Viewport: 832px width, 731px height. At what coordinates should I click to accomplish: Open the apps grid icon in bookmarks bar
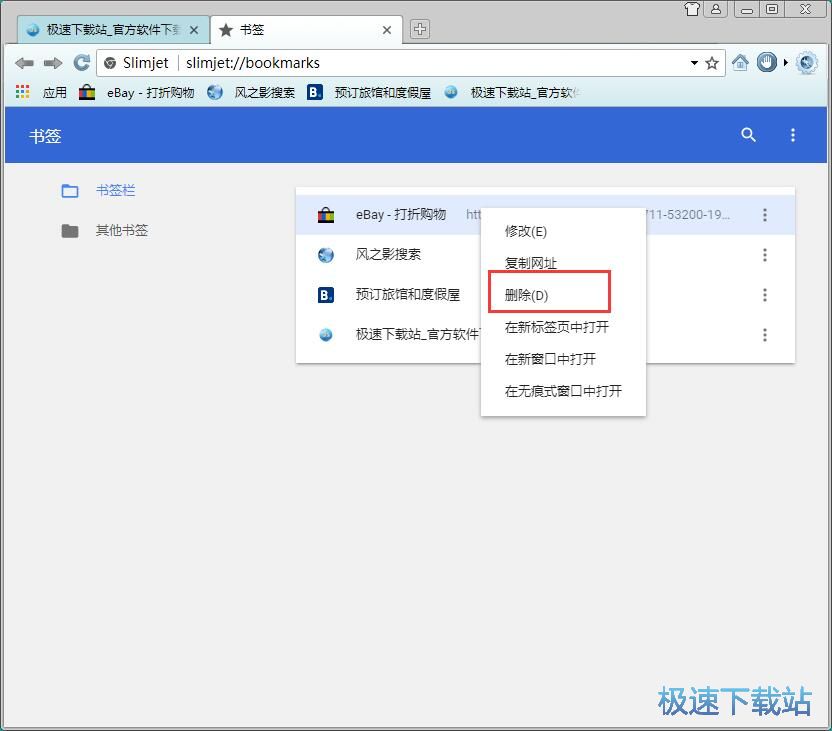pos(22,92)
